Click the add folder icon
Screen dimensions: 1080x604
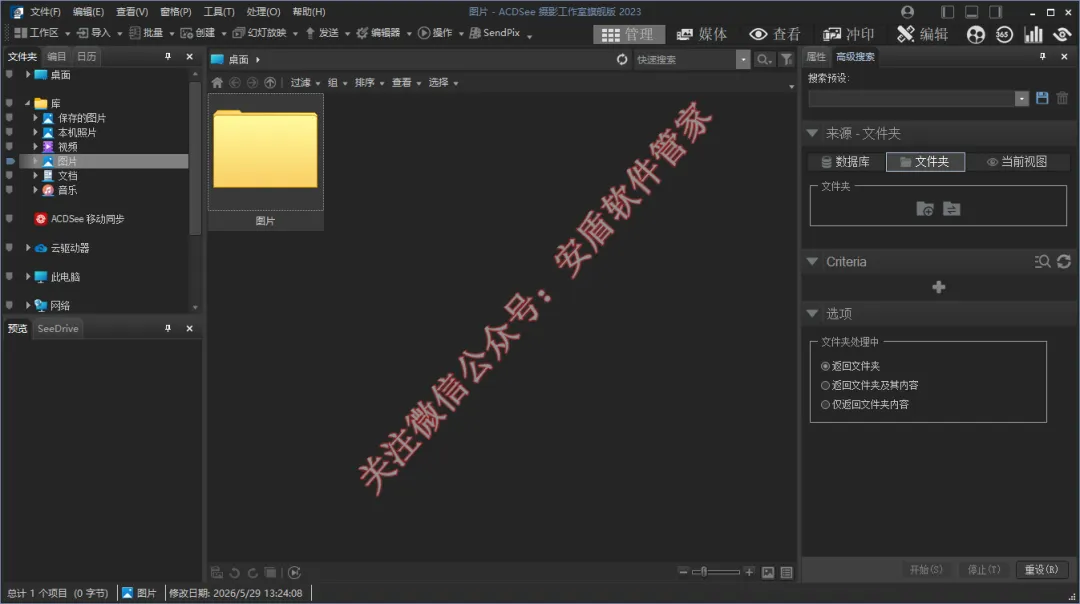pyautogui.click(x=925, y=209)
